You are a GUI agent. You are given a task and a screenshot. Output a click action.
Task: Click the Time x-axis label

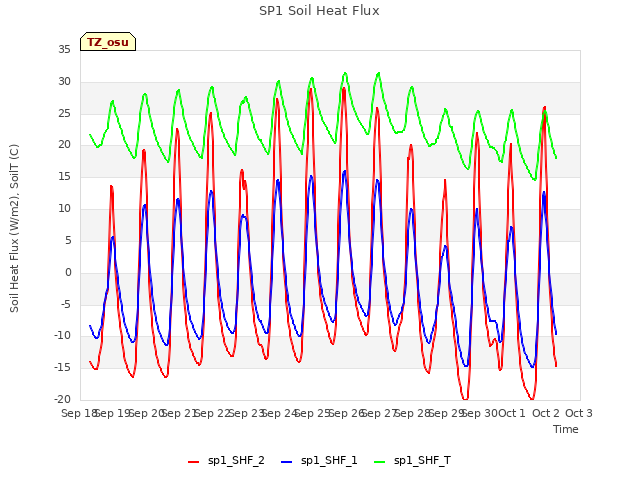[x=566, y=429]
